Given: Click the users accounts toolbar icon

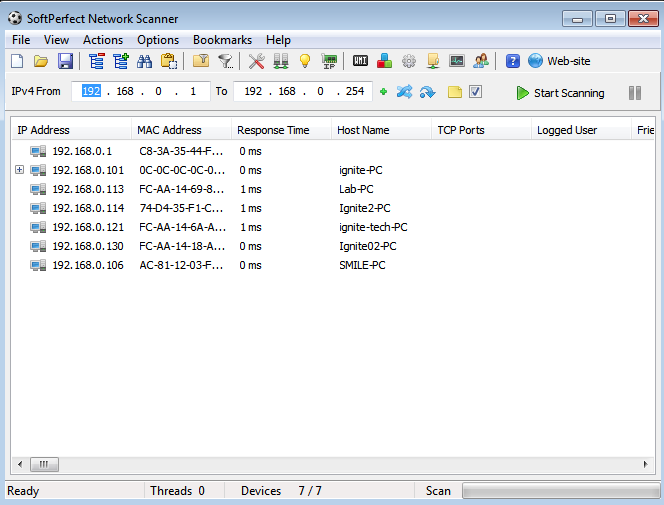Looking at the screenshot, I should [x=481, y=61].
